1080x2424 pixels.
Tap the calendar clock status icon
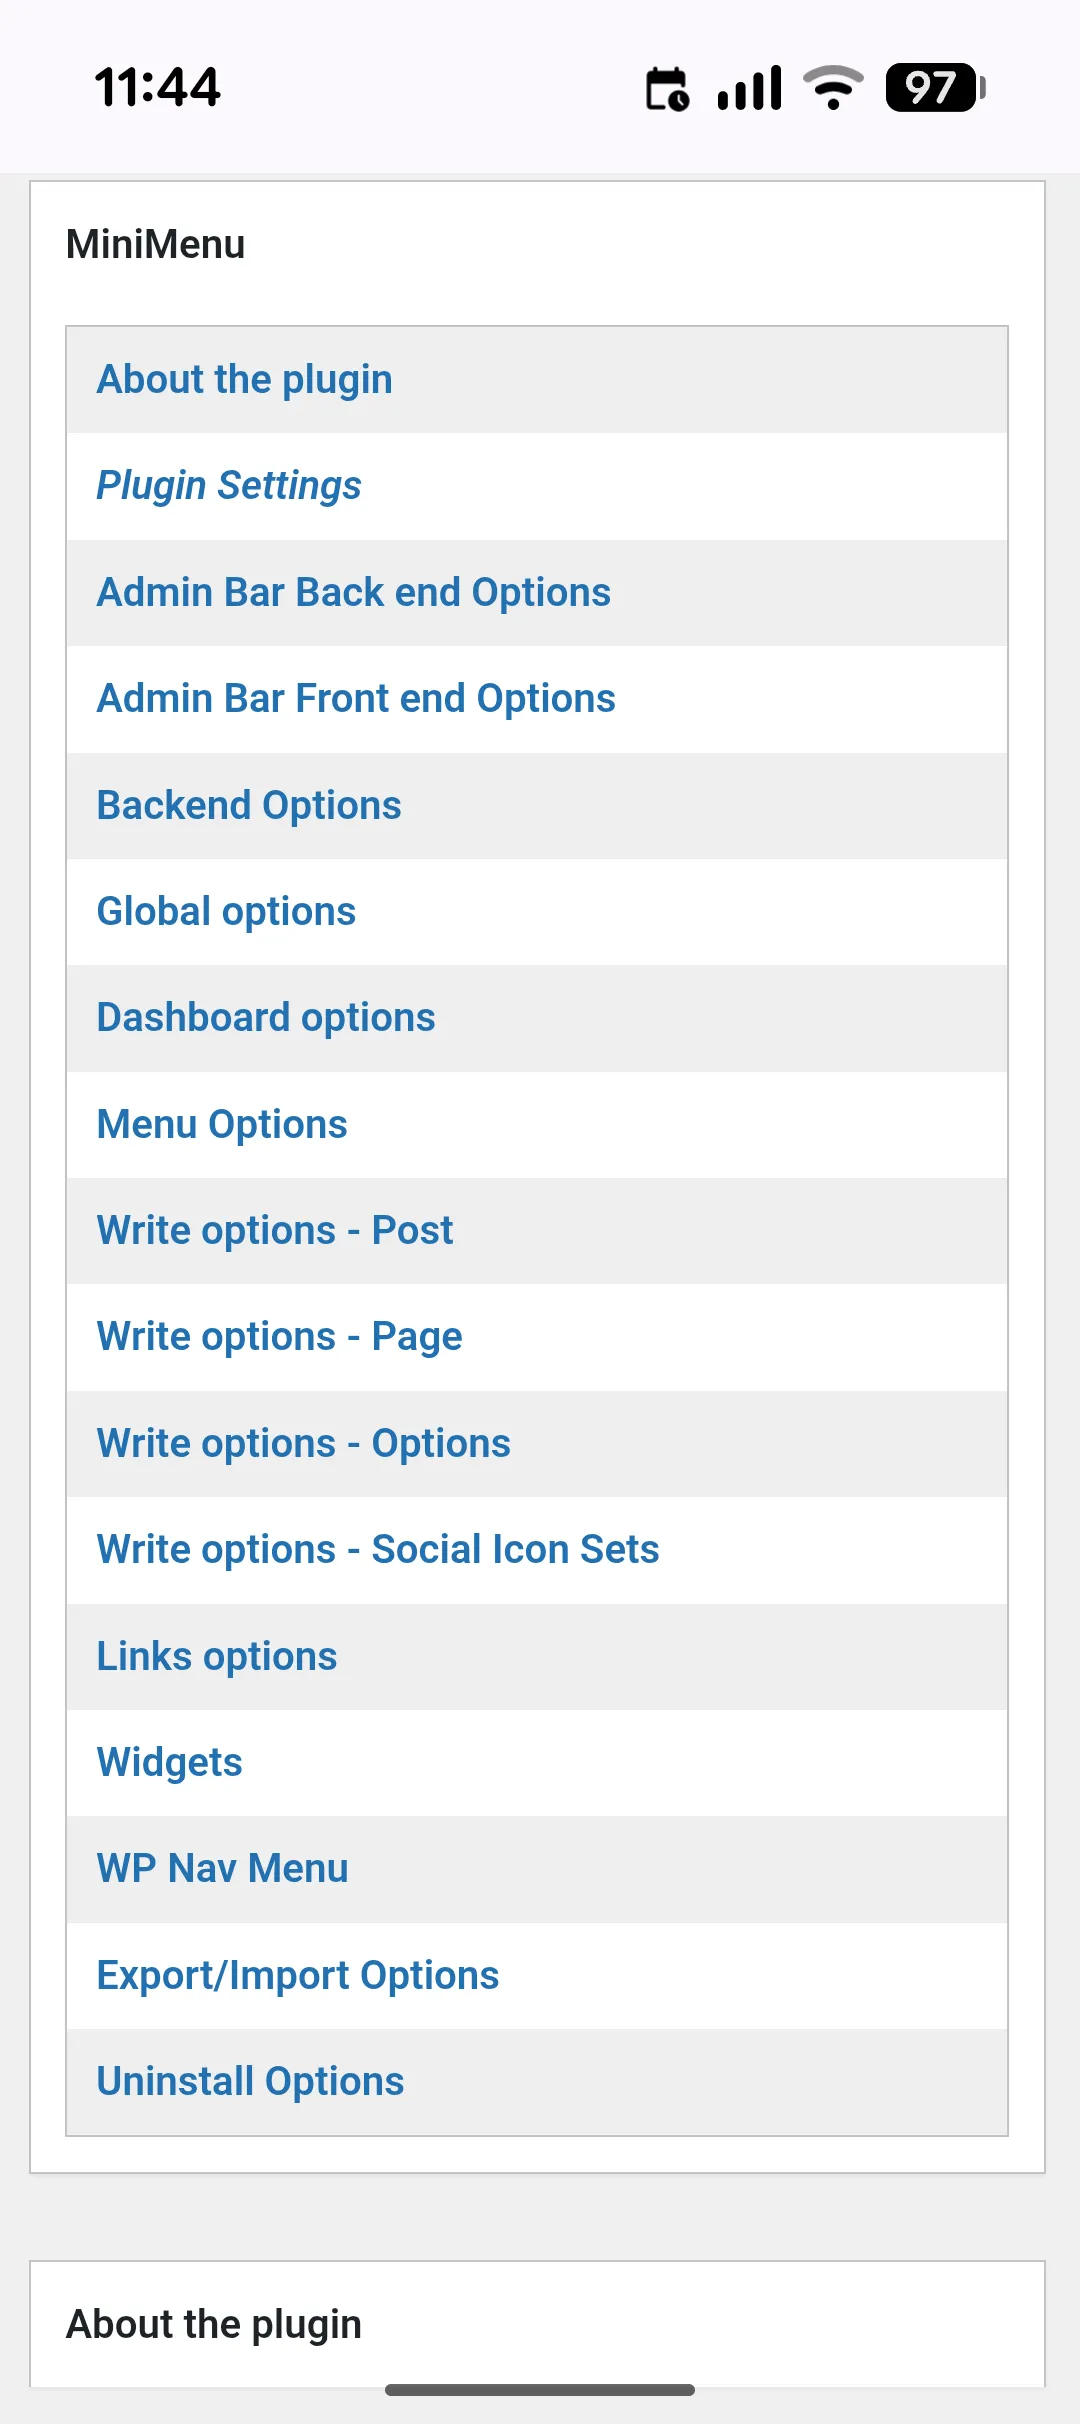coord(667,88)
